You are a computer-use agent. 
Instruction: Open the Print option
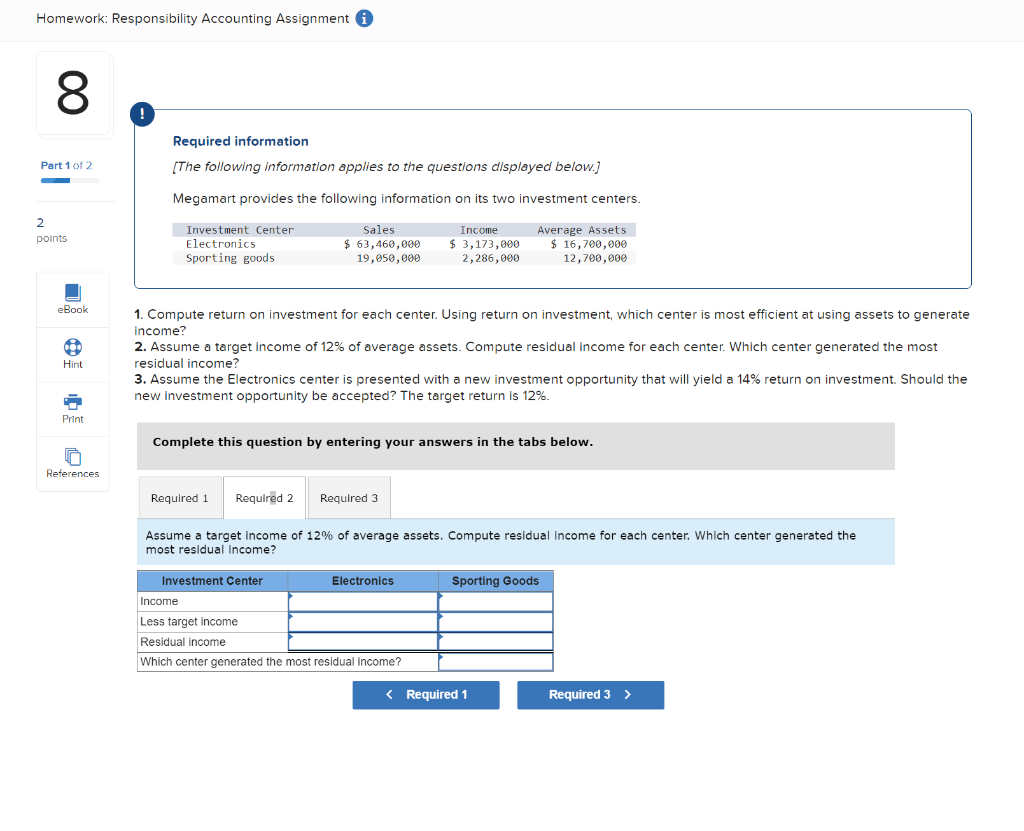tap(72, 408)
